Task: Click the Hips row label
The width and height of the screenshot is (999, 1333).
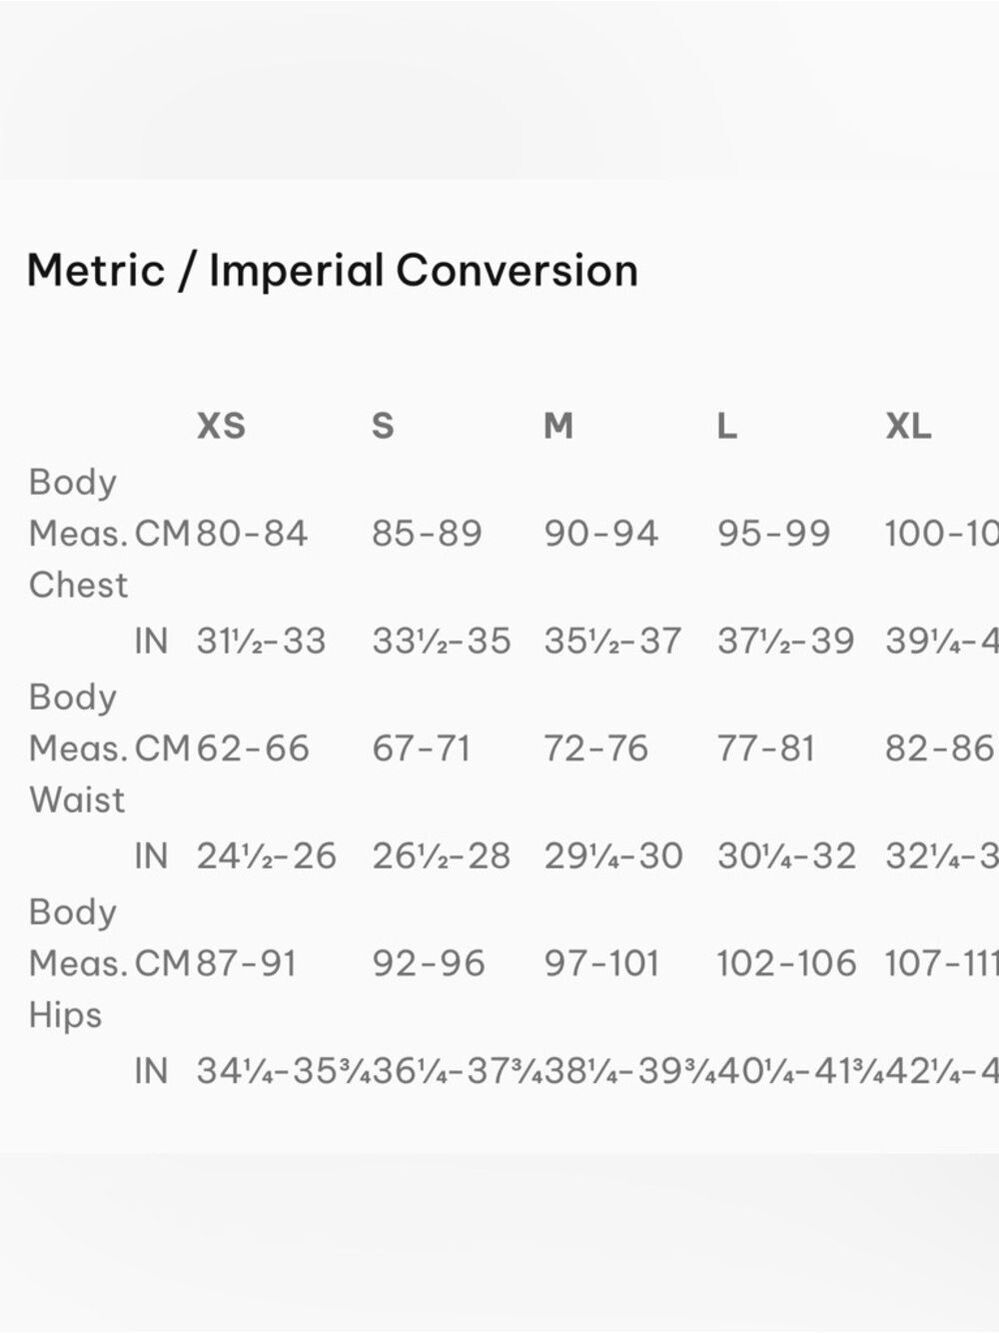Action: [x=65, y=1015]
